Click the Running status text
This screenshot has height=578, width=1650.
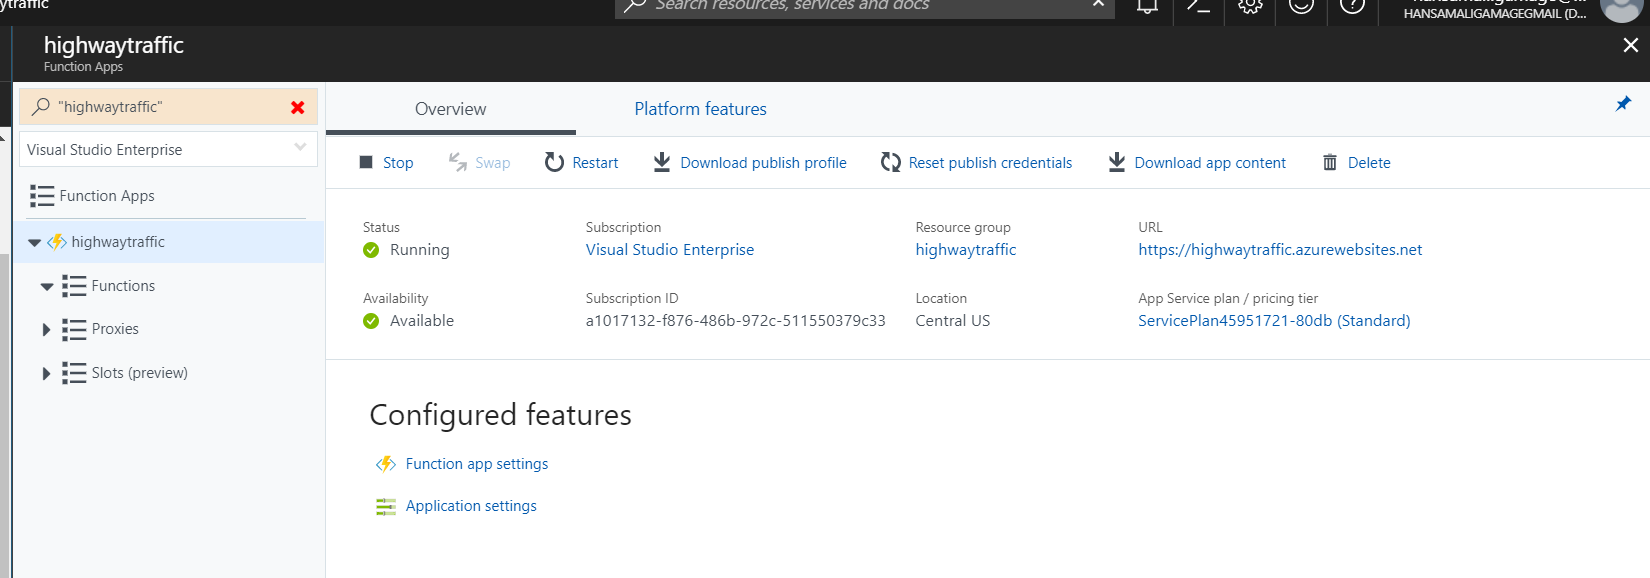coord(420,250)
